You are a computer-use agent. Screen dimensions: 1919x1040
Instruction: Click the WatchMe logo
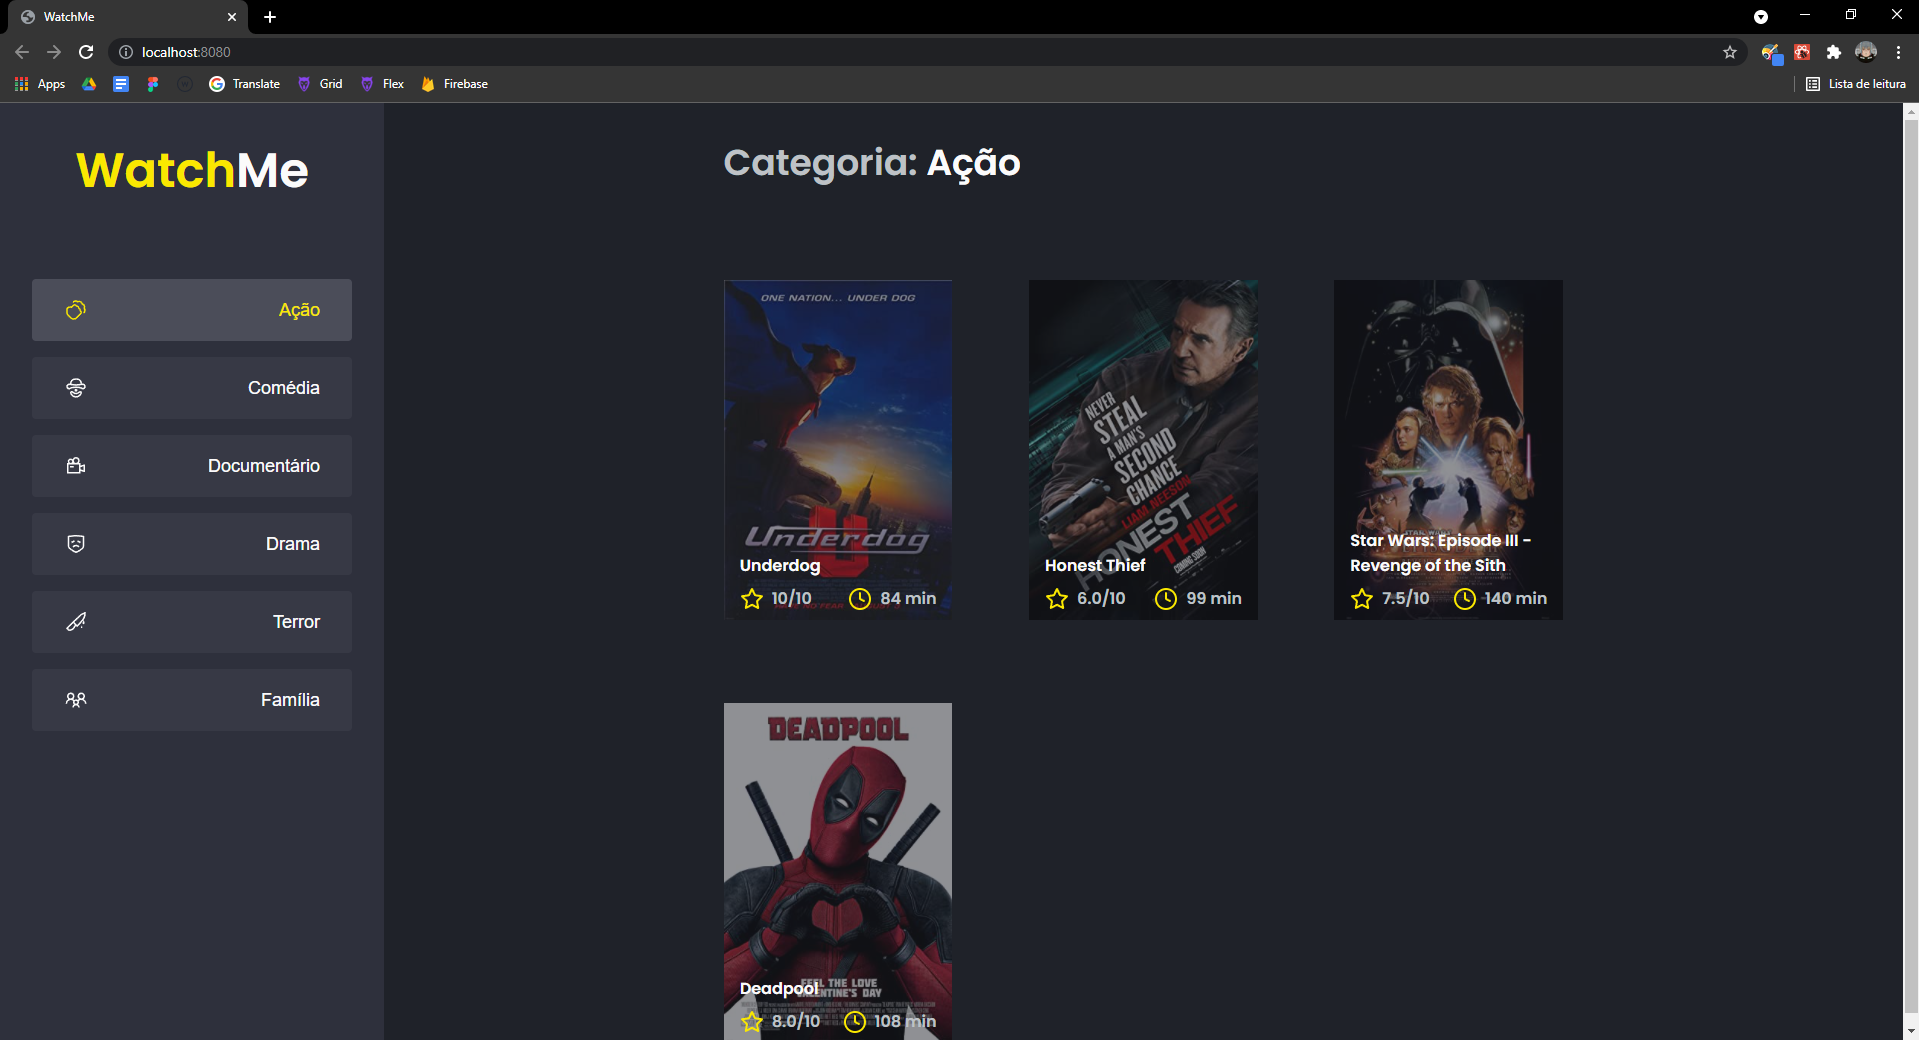pos(192,170)
